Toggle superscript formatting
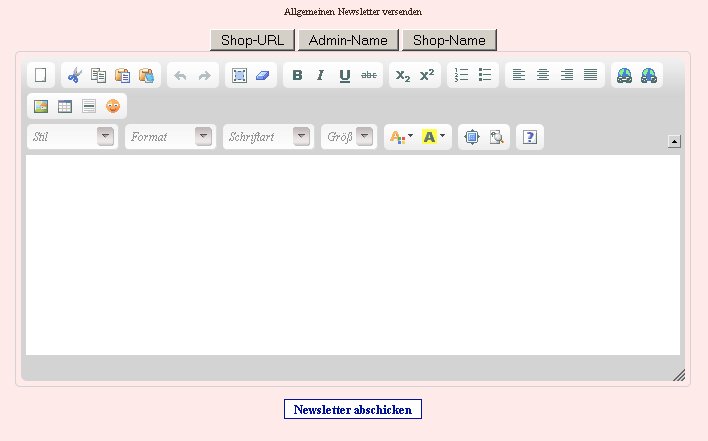The height and width of the screenshot is (441, 708). 427,75
